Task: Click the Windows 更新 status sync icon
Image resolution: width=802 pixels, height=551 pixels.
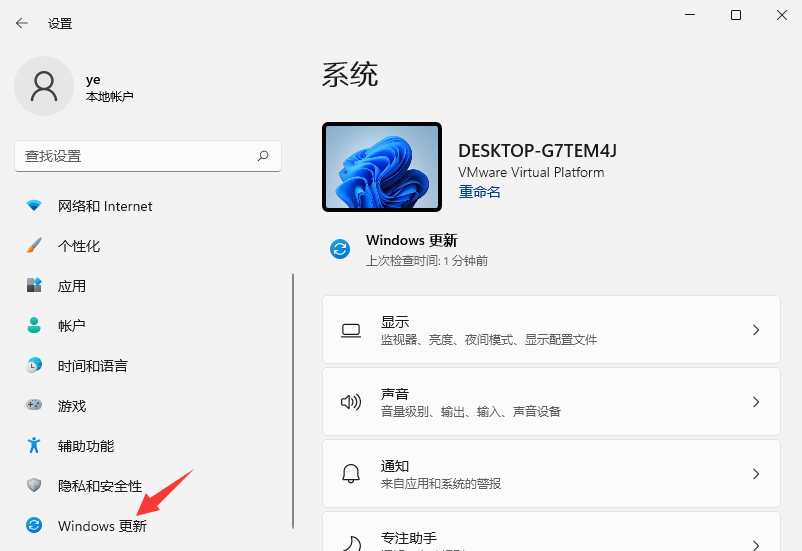Action: (340, 250)
